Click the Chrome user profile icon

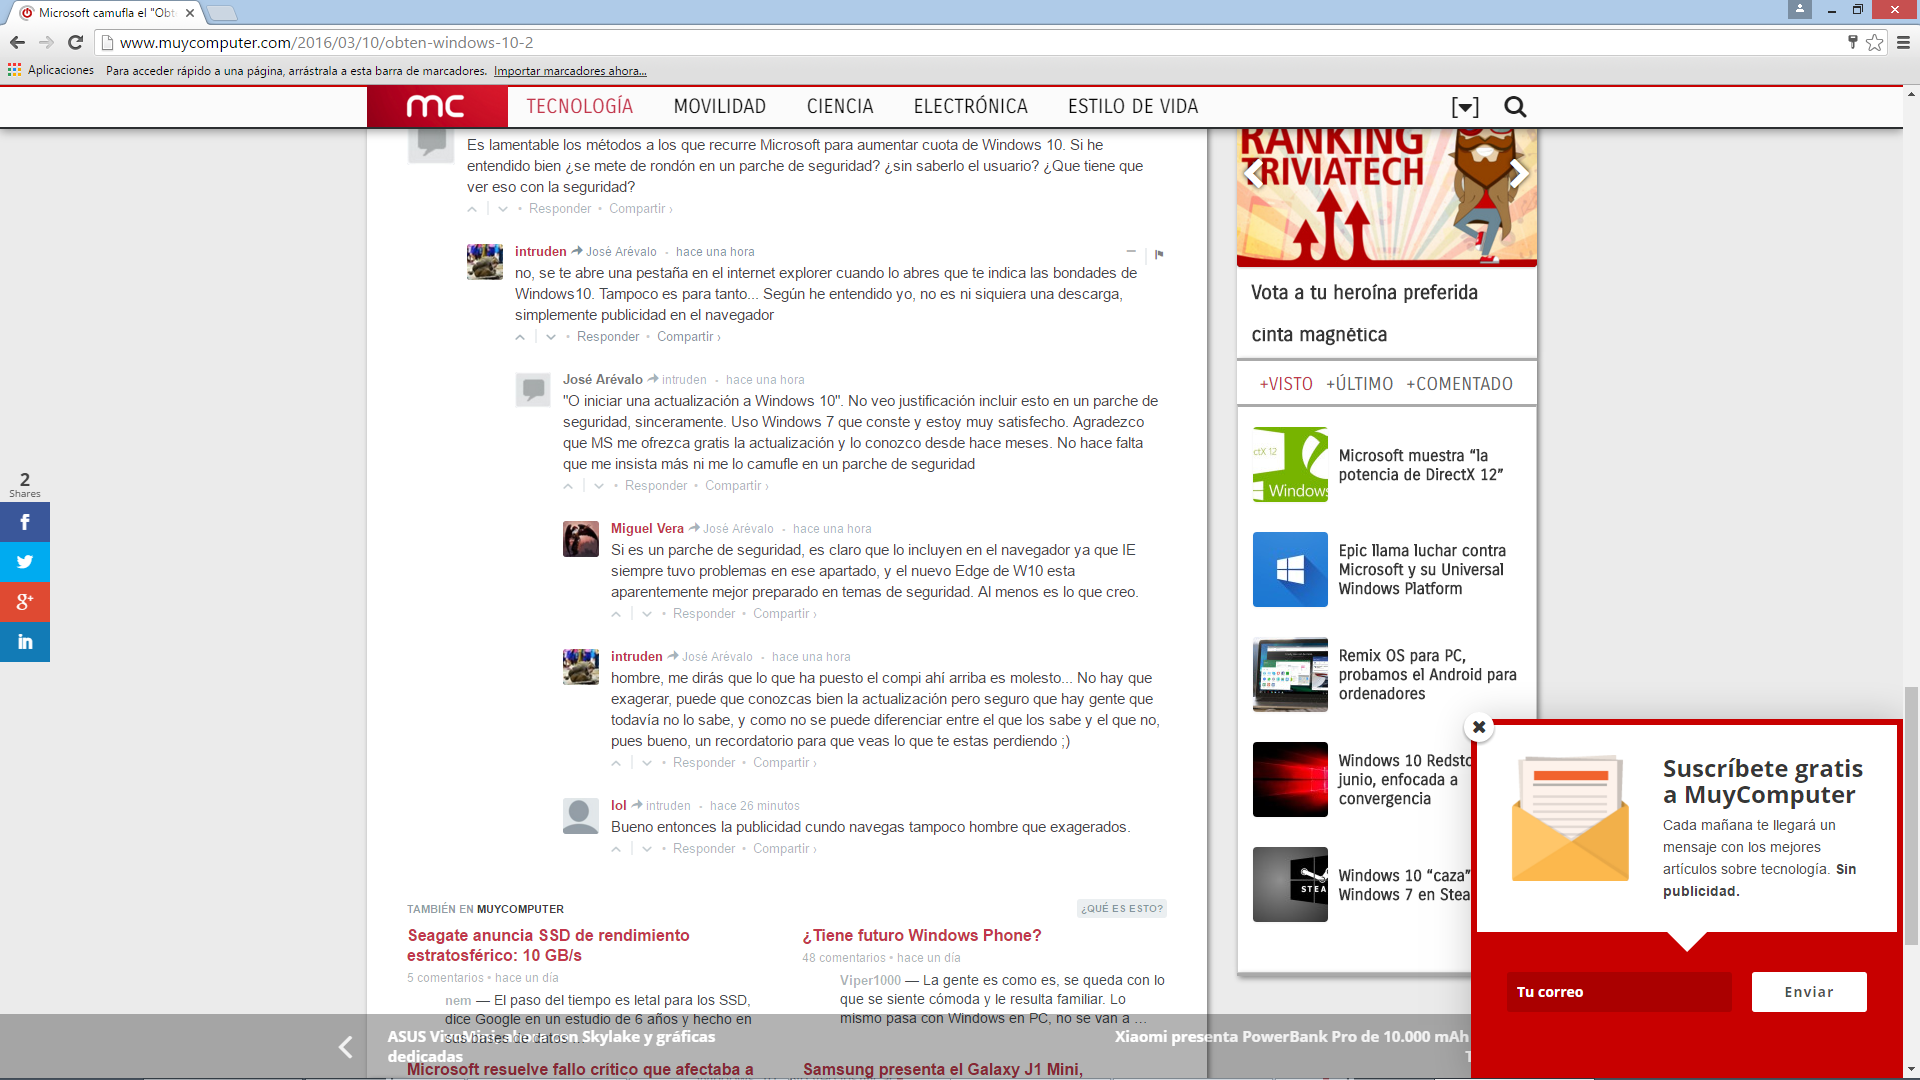(x=1799, y=9)
